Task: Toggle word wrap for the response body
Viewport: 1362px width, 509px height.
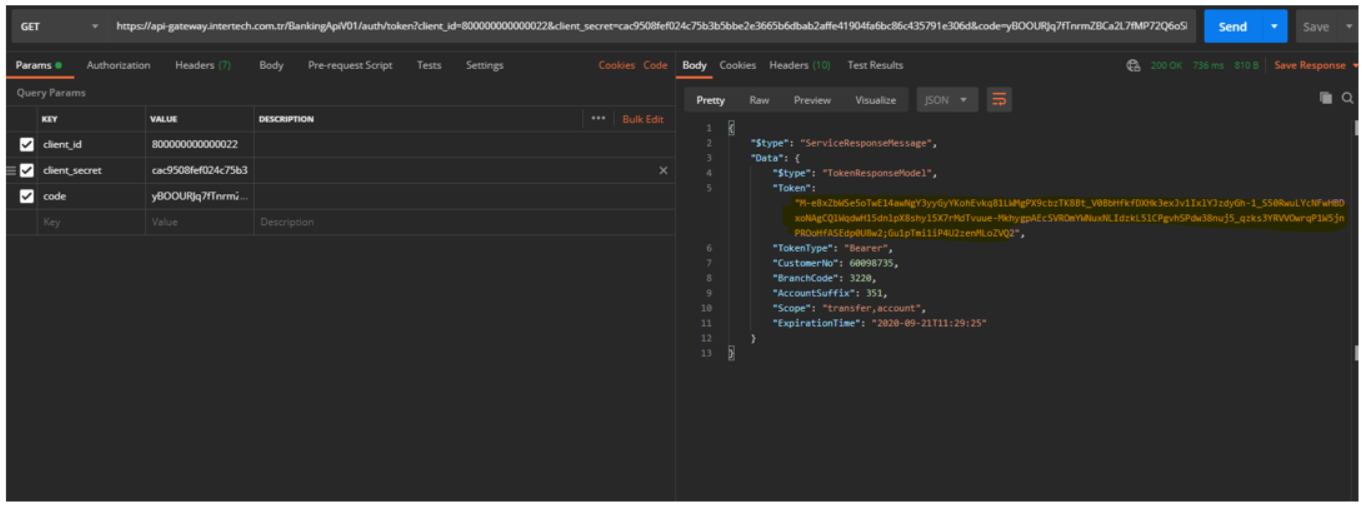Action: 998,100
